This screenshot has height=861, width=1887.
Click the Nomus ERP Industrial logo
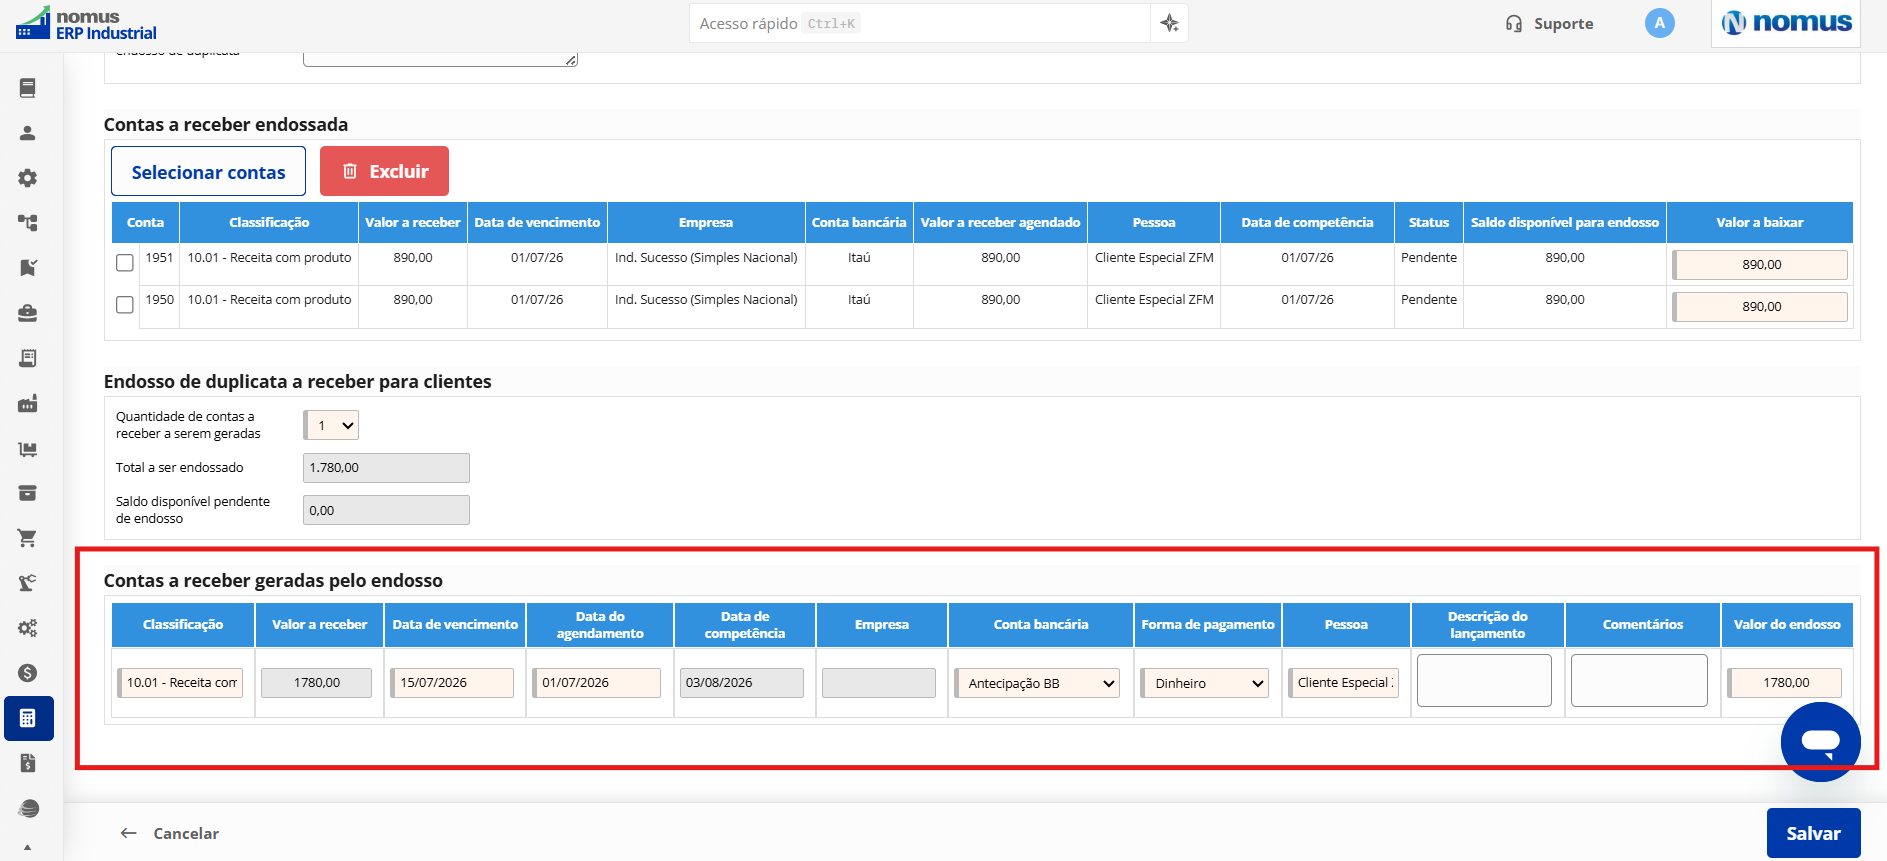(x=86, y=24)
